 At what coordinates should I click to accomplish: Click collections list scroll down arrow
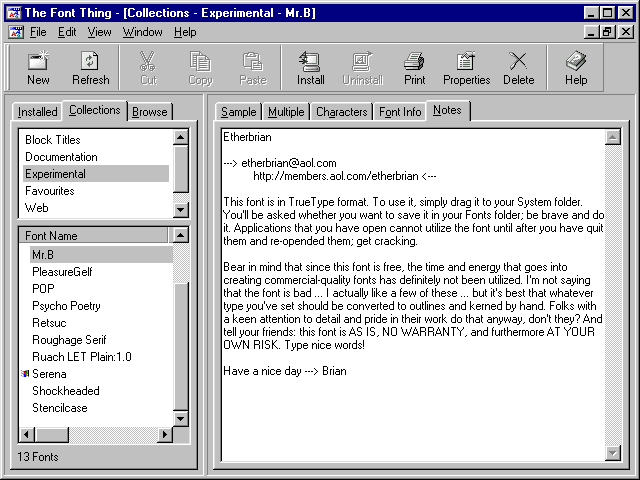tap(180, 210)
